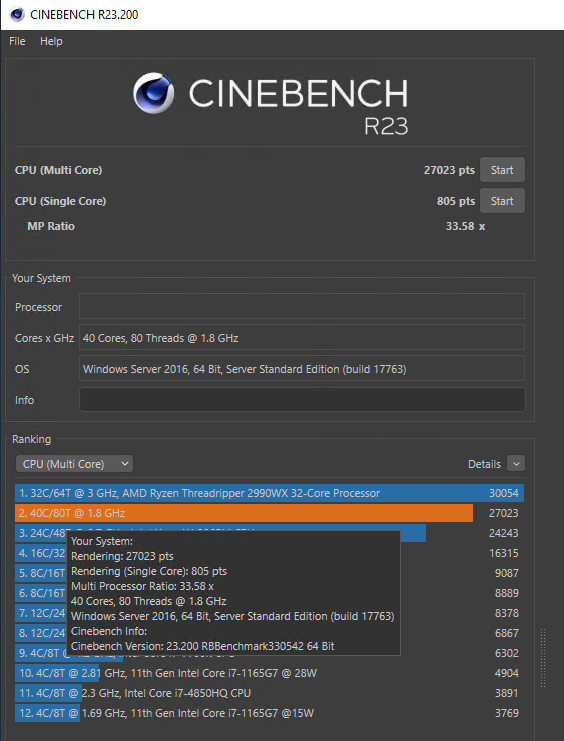Click the 9087 score in the ranking list
The height and width of the screenshot is (741, 564).
click(x=506, y=573)
